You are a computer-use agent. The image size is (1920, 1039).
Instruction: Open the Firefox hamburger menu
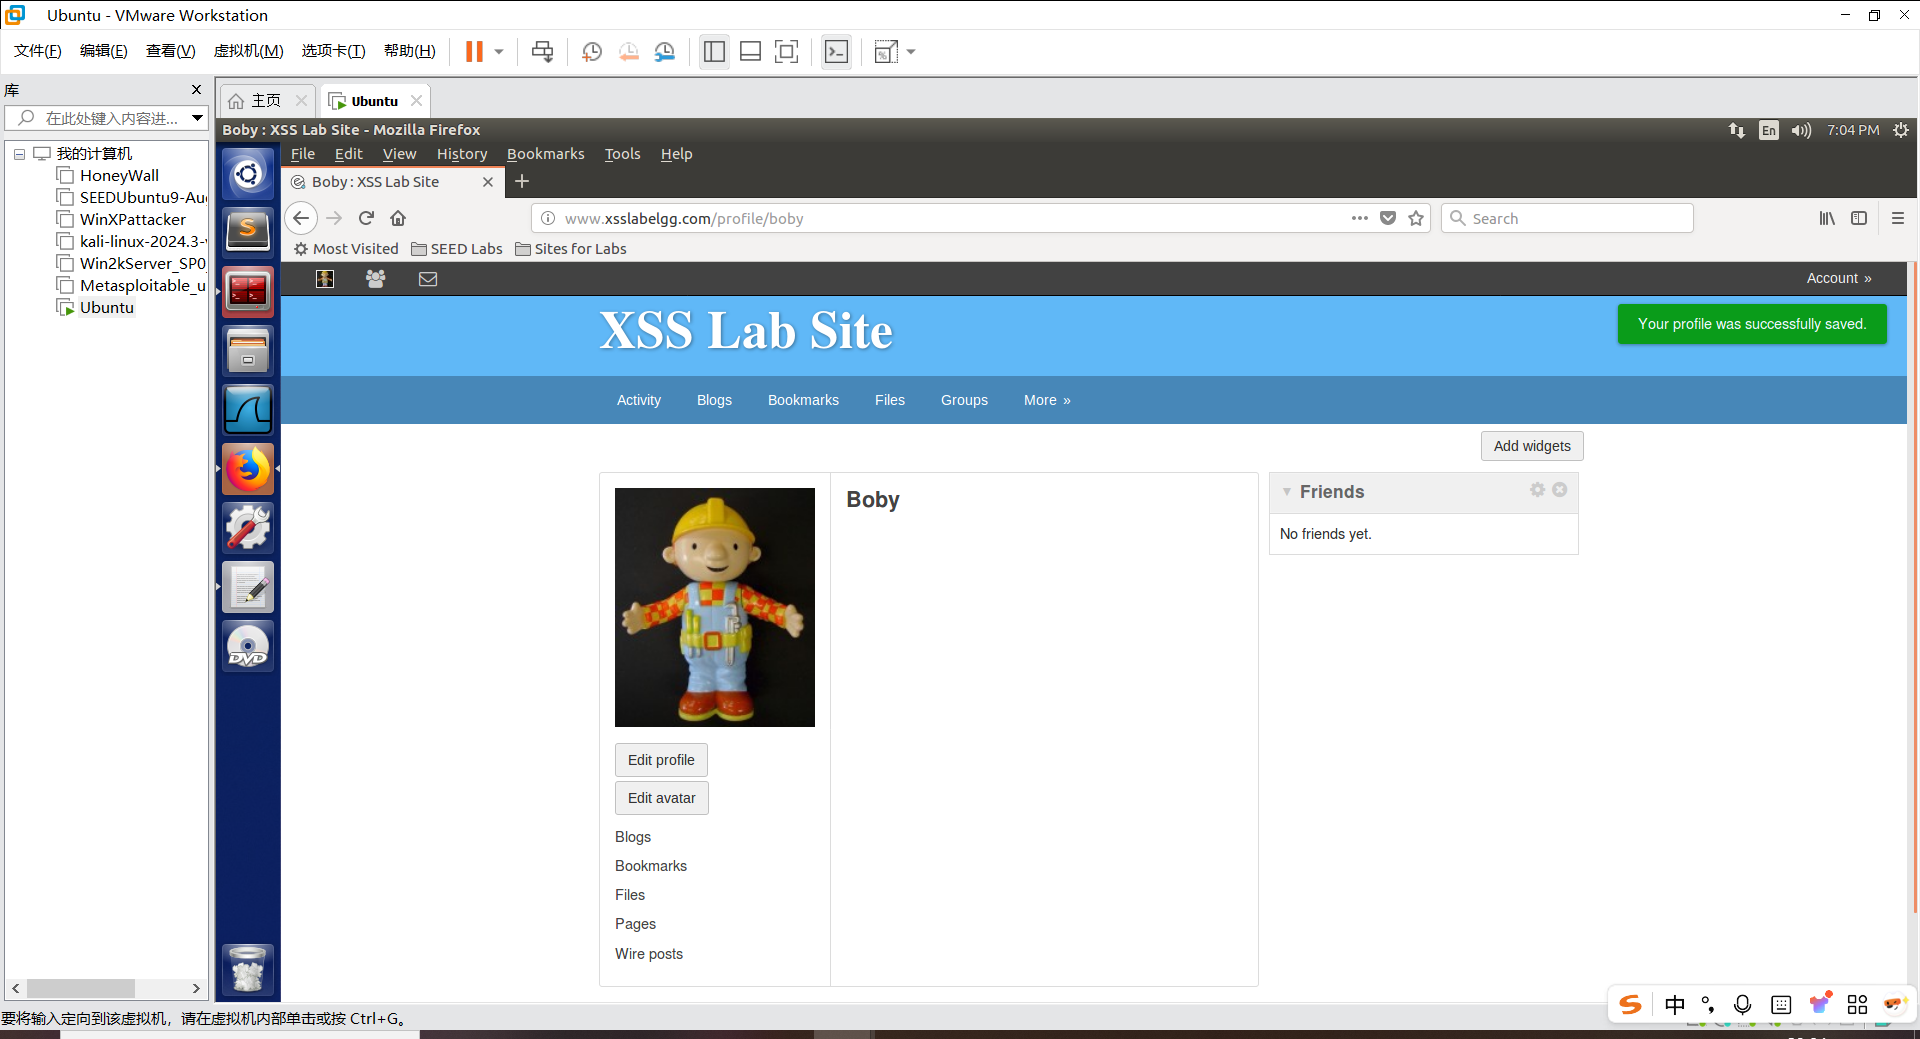click(1898, 218)
